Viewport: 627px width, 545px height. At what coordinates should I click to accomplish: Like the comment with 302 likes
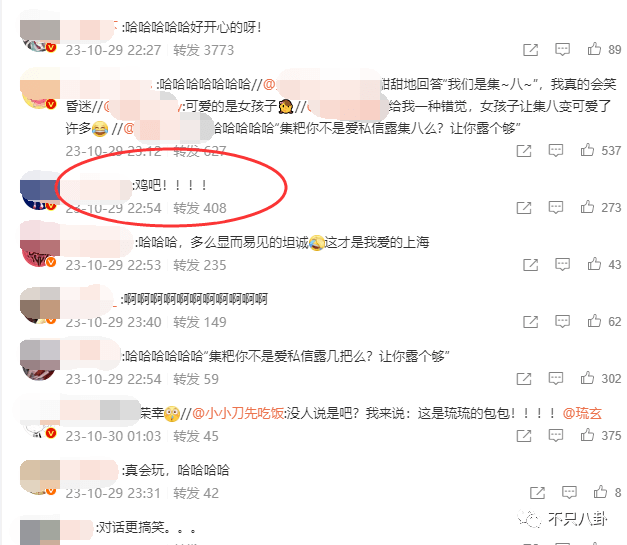click(587, 378)
